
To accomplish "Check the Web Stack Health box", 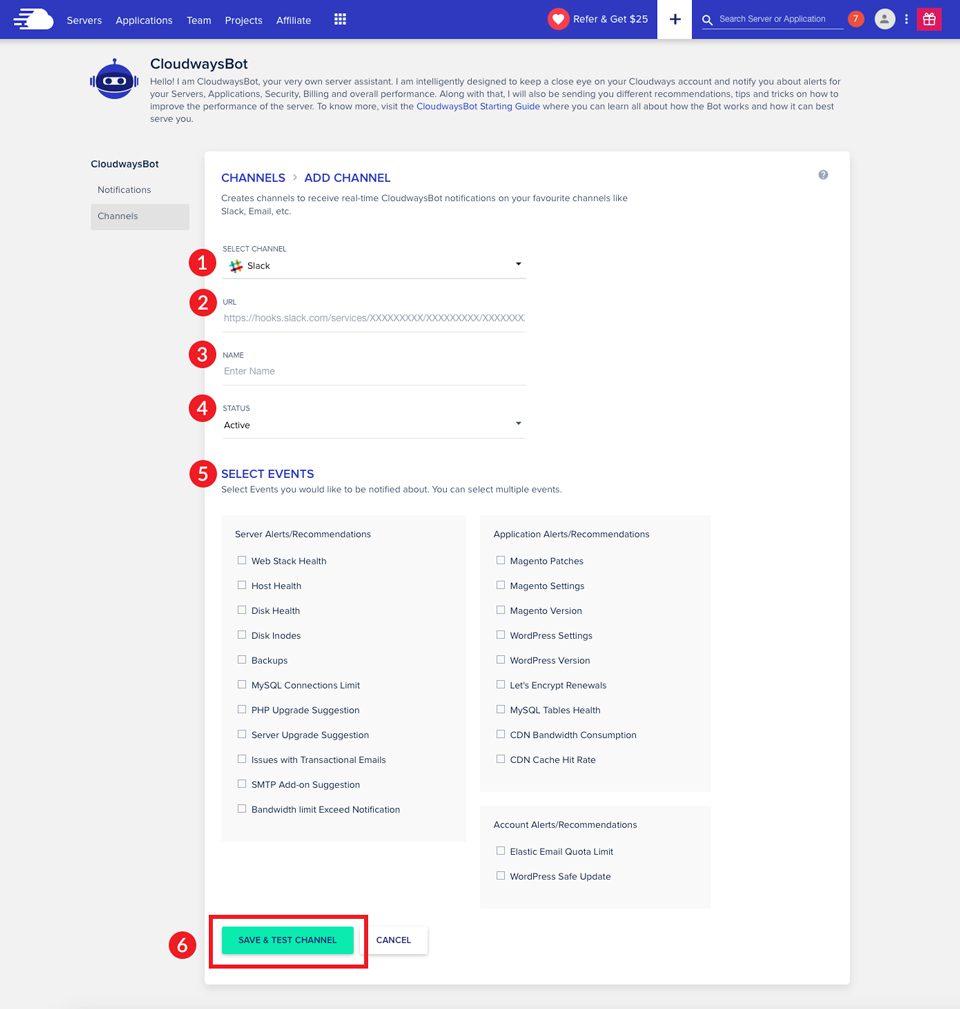I will tap(242, 560).
